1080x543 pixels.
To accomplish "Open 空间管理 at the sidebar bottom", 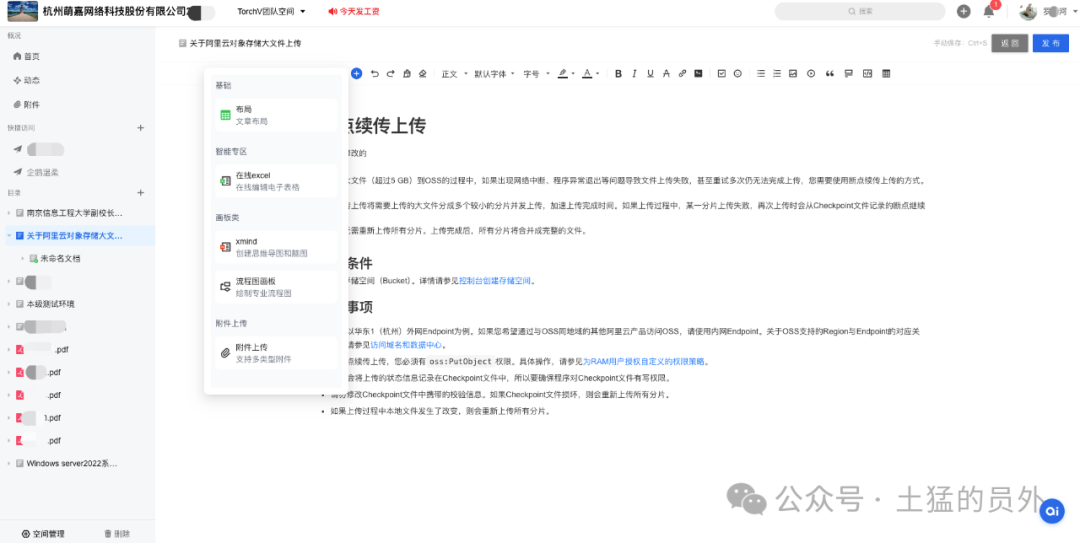I will point(43,533).
